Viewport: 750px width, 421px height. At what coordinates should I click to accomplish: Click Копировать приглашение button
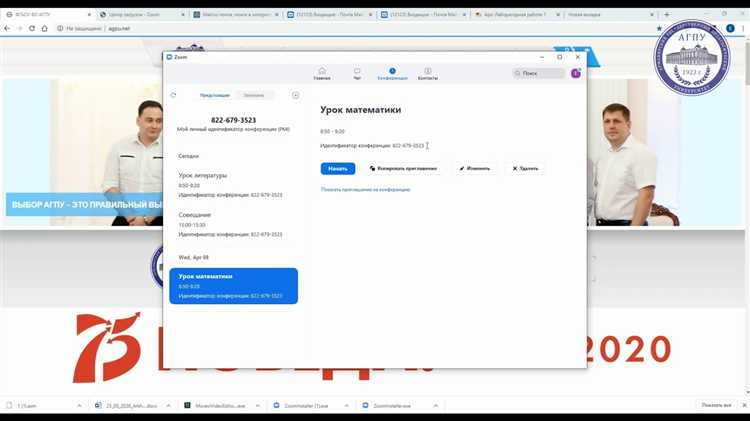tap(403, 168)
